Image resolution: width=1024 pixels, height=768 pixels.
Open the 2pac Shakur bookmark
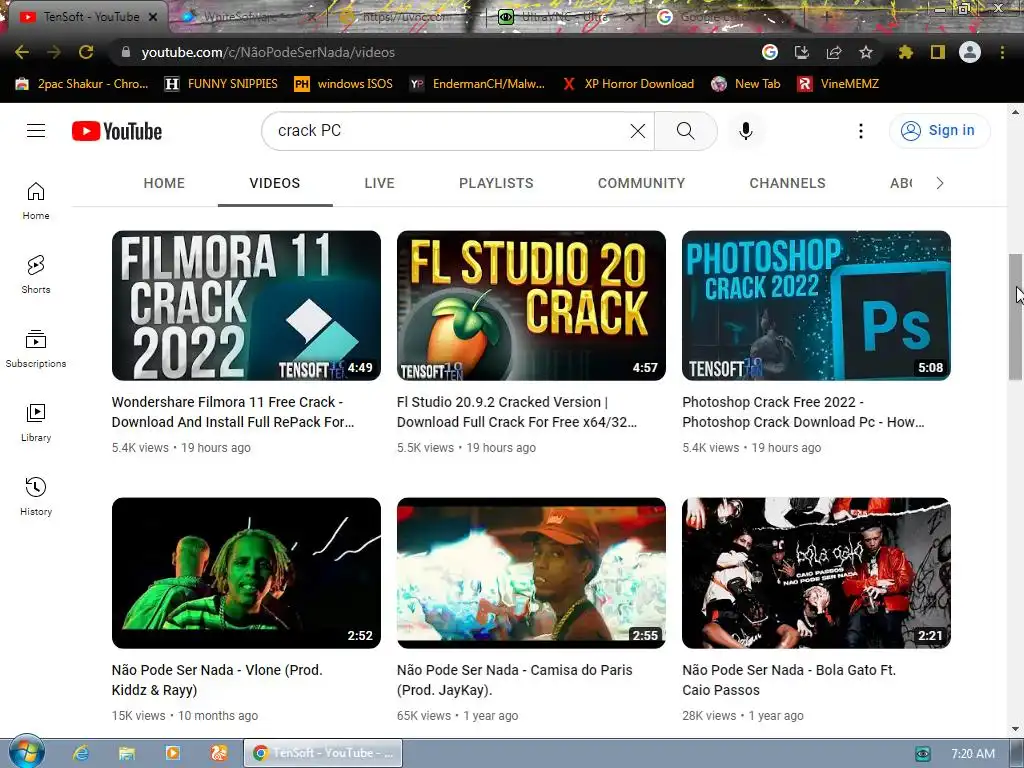coord(82,84)
